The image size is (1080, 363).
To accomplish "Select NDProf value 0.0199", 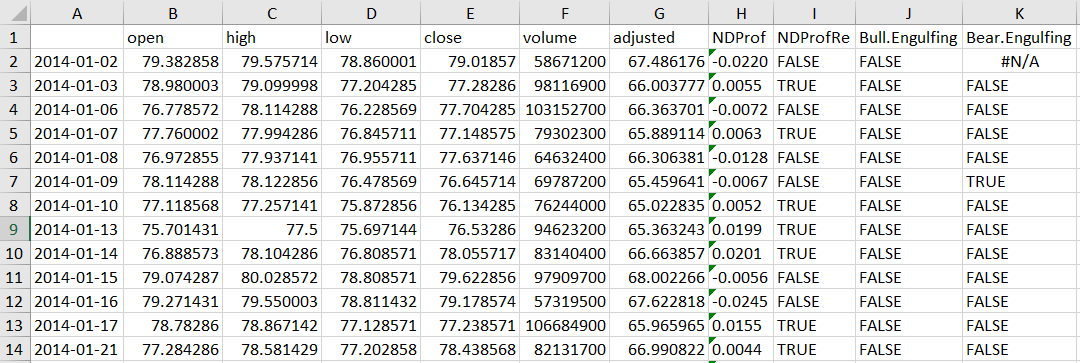I will point(740,229).
